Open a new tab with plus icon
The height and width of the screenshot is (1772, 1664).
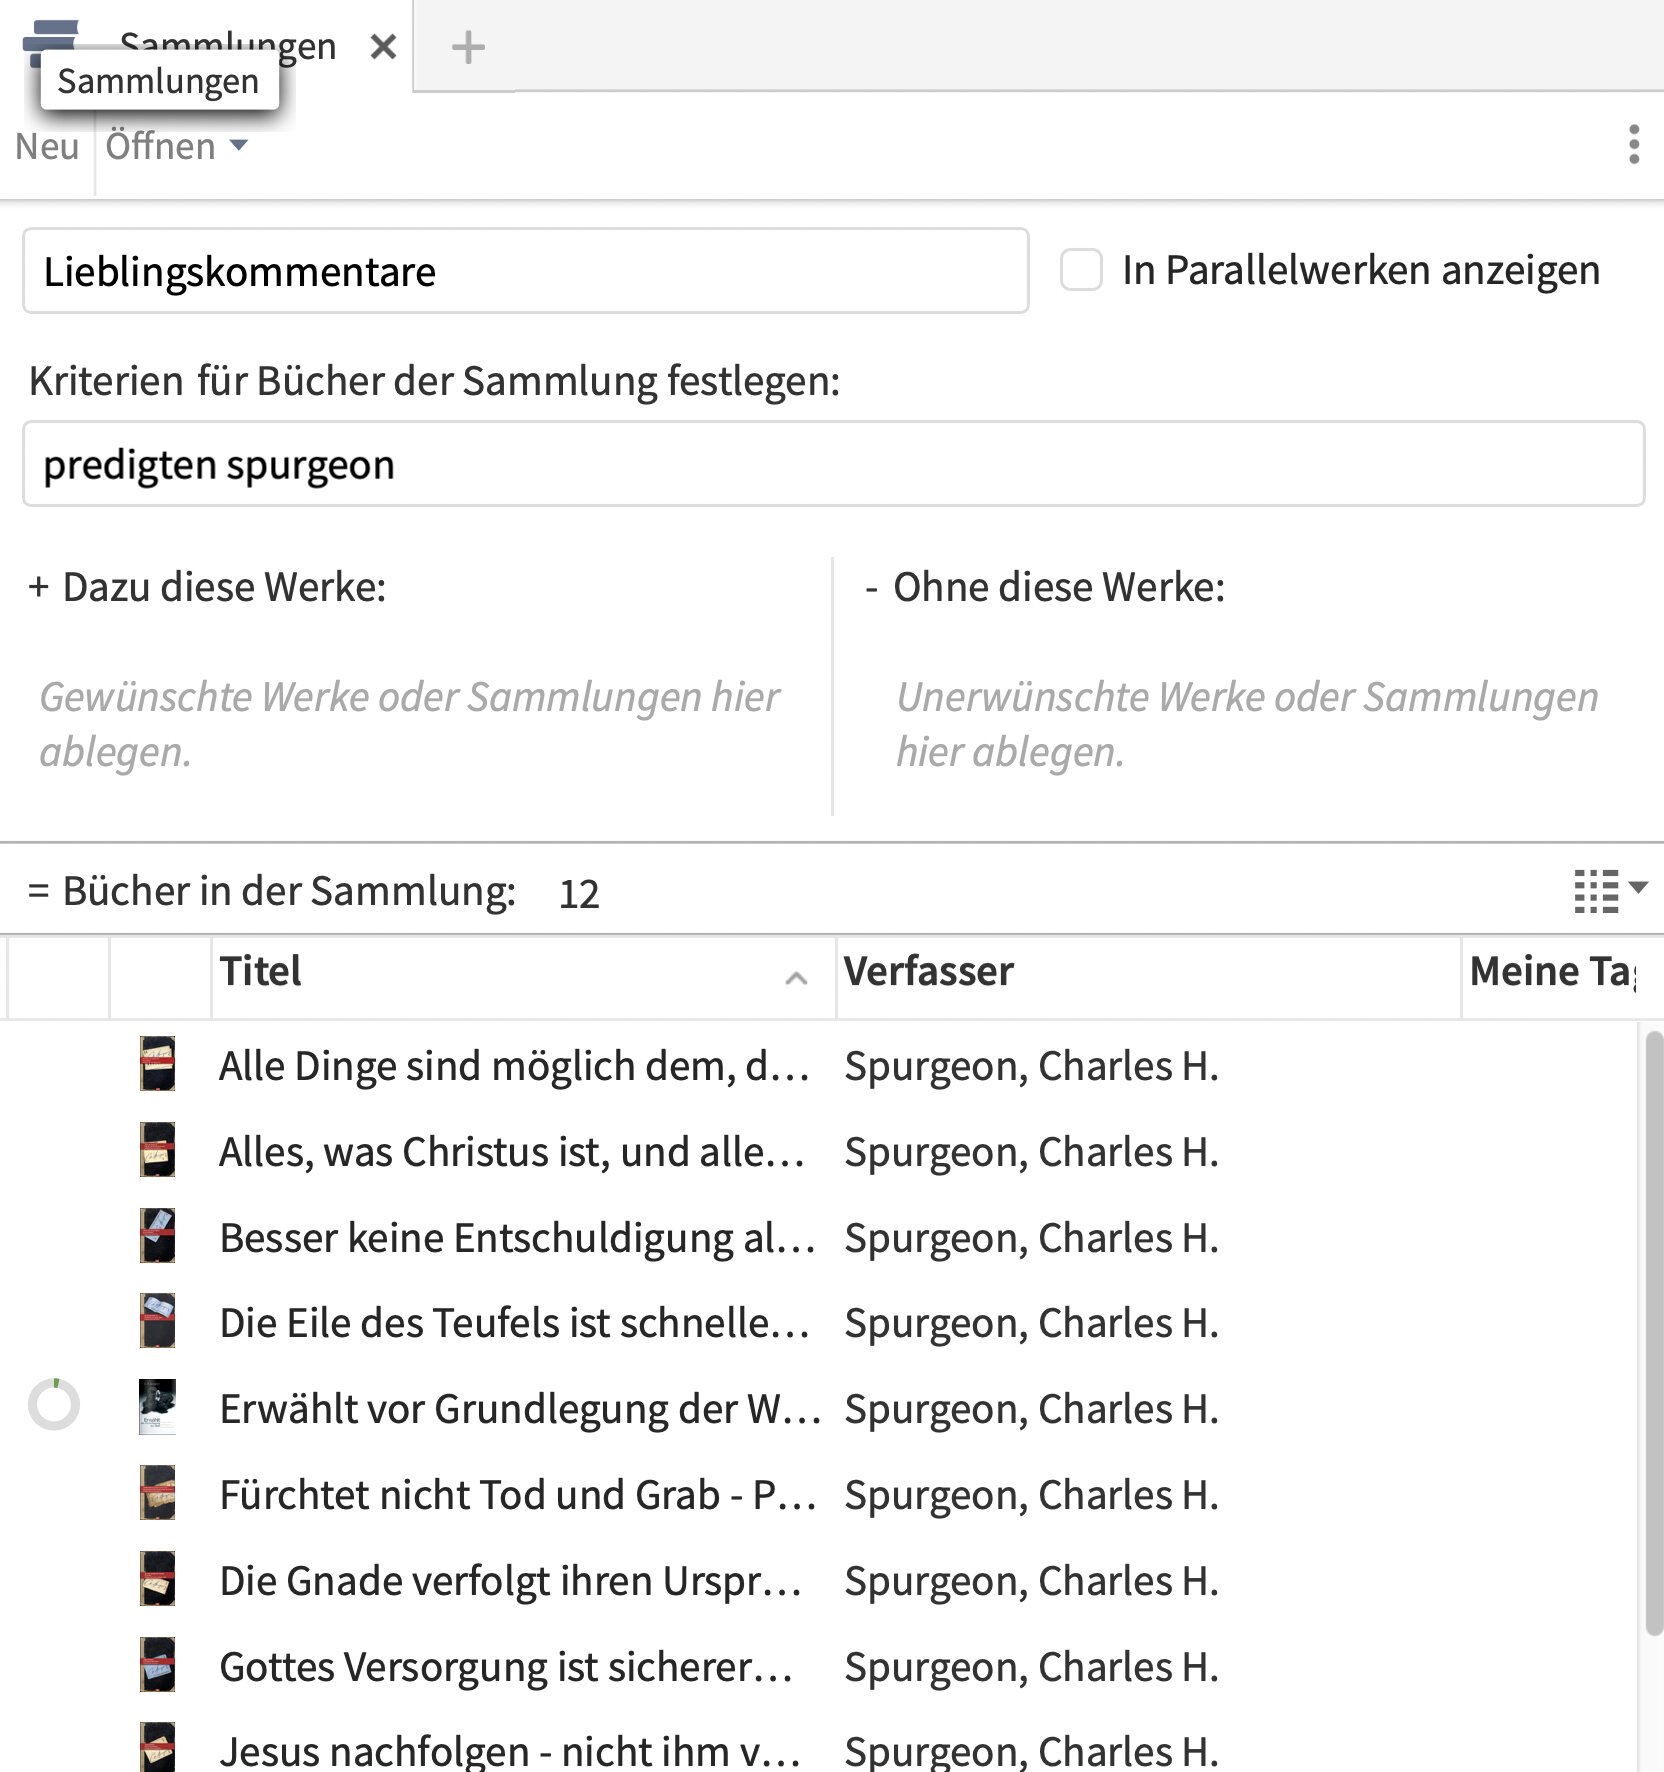(467, 47)
